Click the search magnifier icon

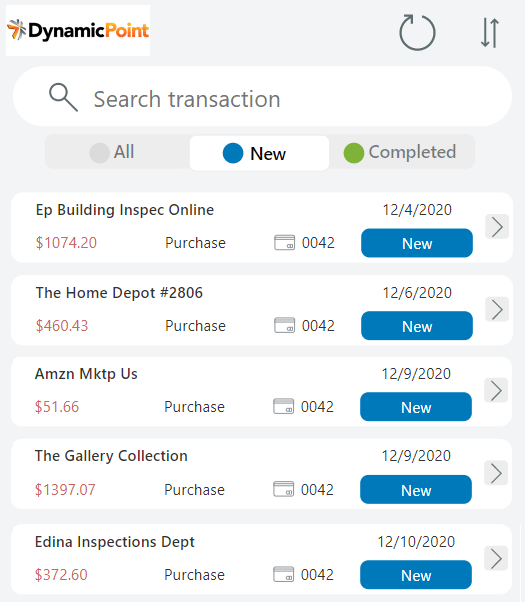(63, 98)
